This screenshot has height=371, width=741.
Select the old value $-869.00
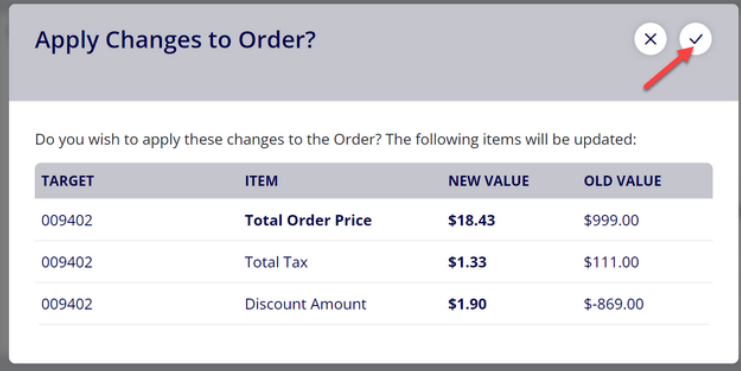pyautogui.click(x=613, y=304)
